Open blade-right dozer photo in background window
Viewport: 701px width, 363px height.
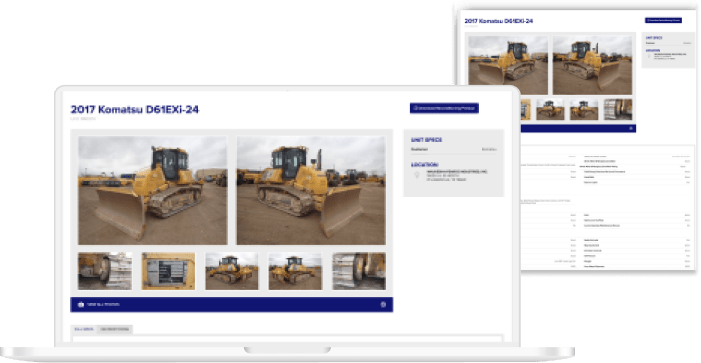tap(592, 65)
